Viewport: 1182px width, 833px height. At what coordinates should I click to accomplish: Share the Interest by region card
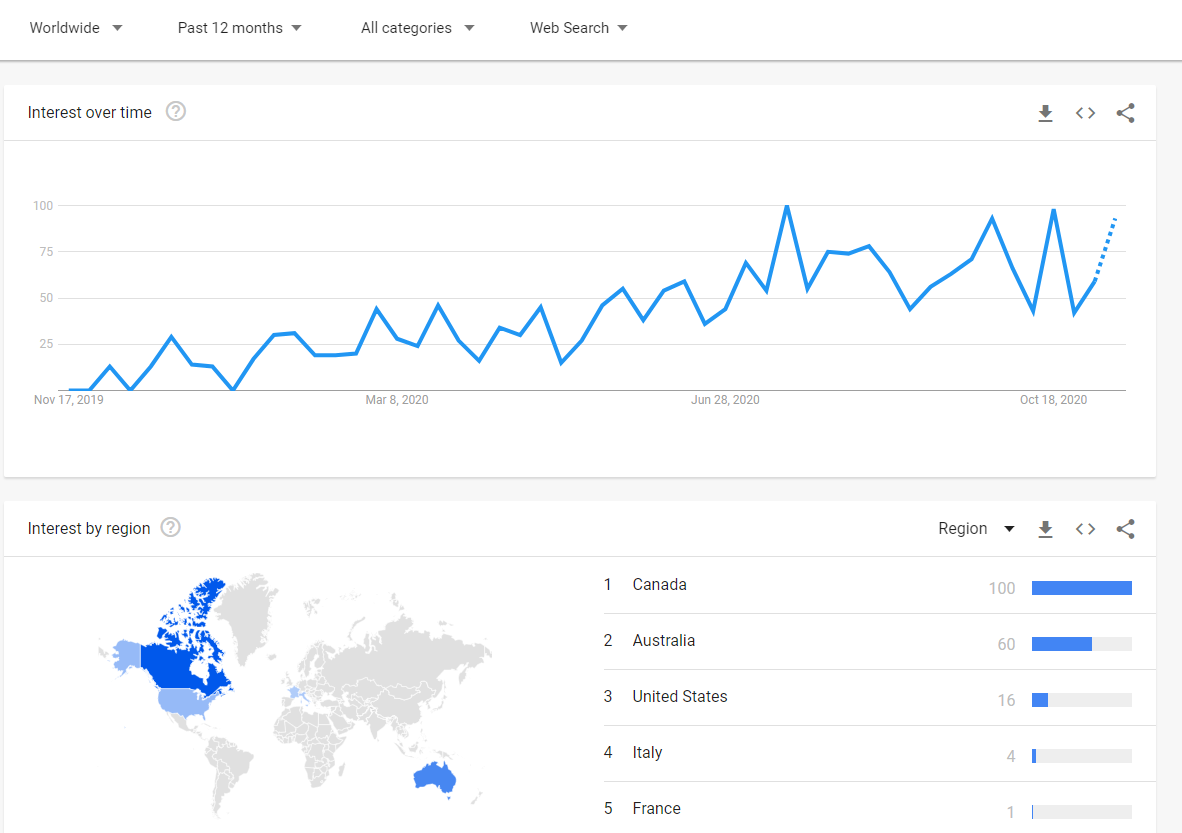click(1125, 529)
